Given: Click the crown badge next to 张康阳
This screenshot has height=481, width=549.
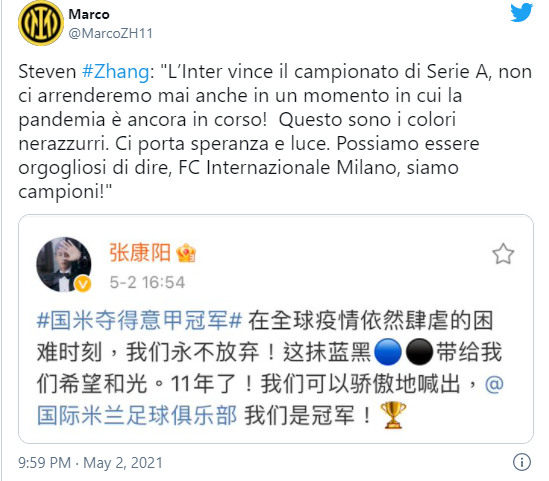Looking at the screenshot, I should 186,253.
